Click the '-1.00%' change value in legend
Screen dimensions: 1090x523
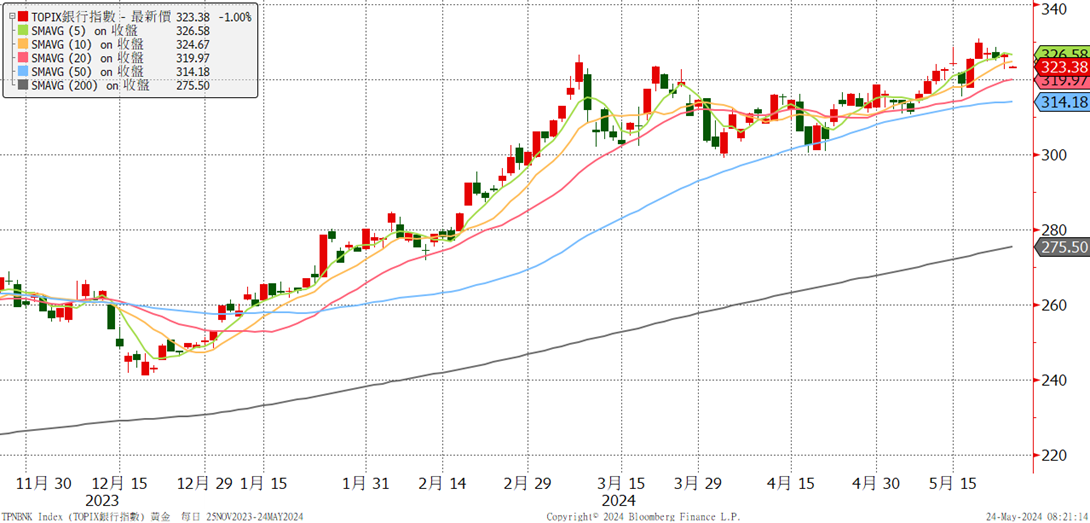233,16
